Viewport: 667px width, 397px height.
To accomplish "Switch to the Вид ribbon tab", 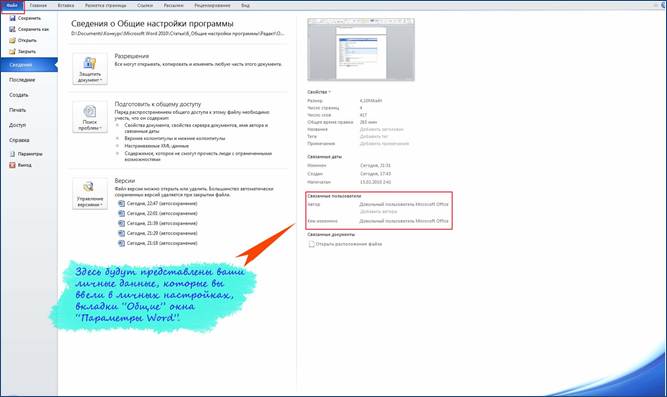I will coord(245,6).
